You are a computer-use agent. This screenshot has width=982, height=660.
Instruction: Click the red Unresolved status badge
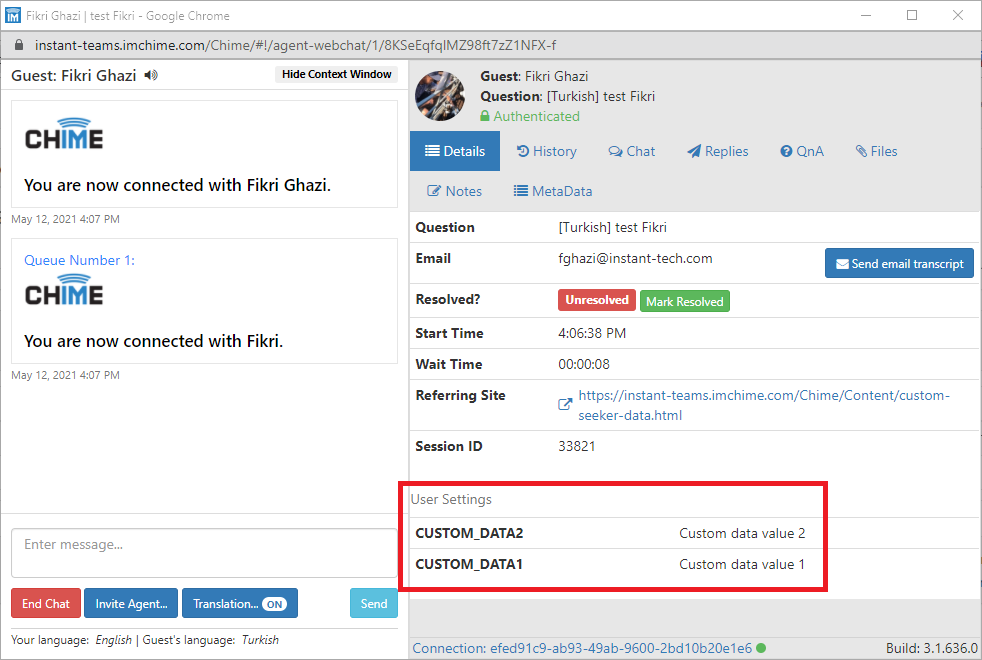(596, 300)
